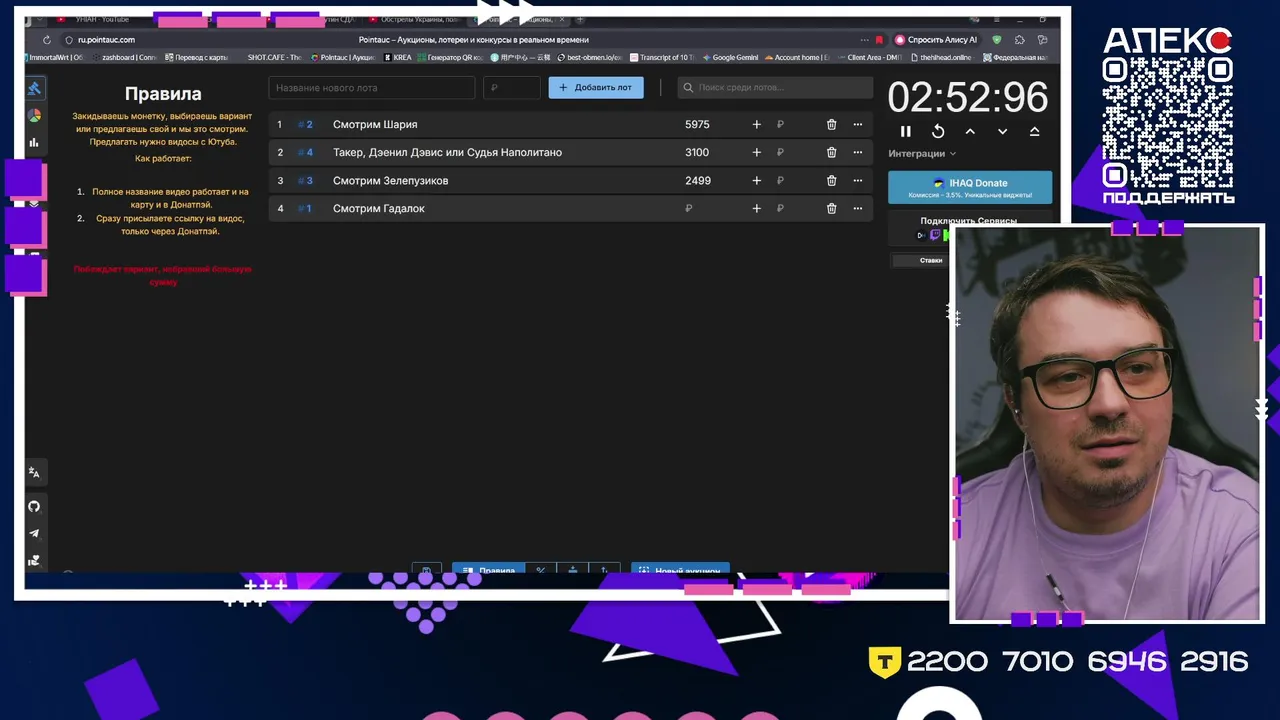Open the KREA bookmark

398,58
